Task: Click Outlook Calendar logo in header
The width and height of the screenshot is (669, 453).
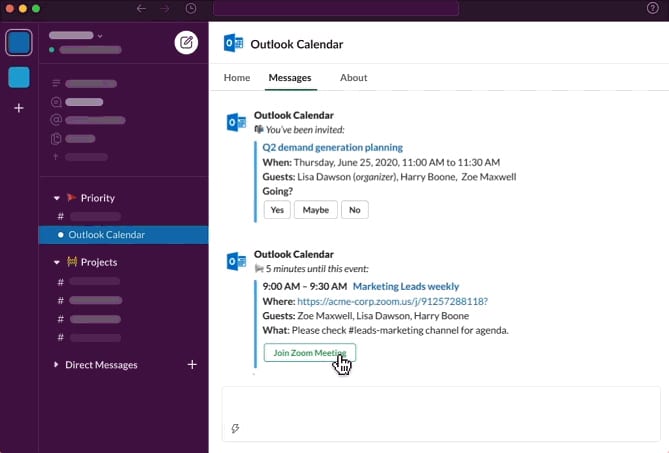Action: (234, 44)
